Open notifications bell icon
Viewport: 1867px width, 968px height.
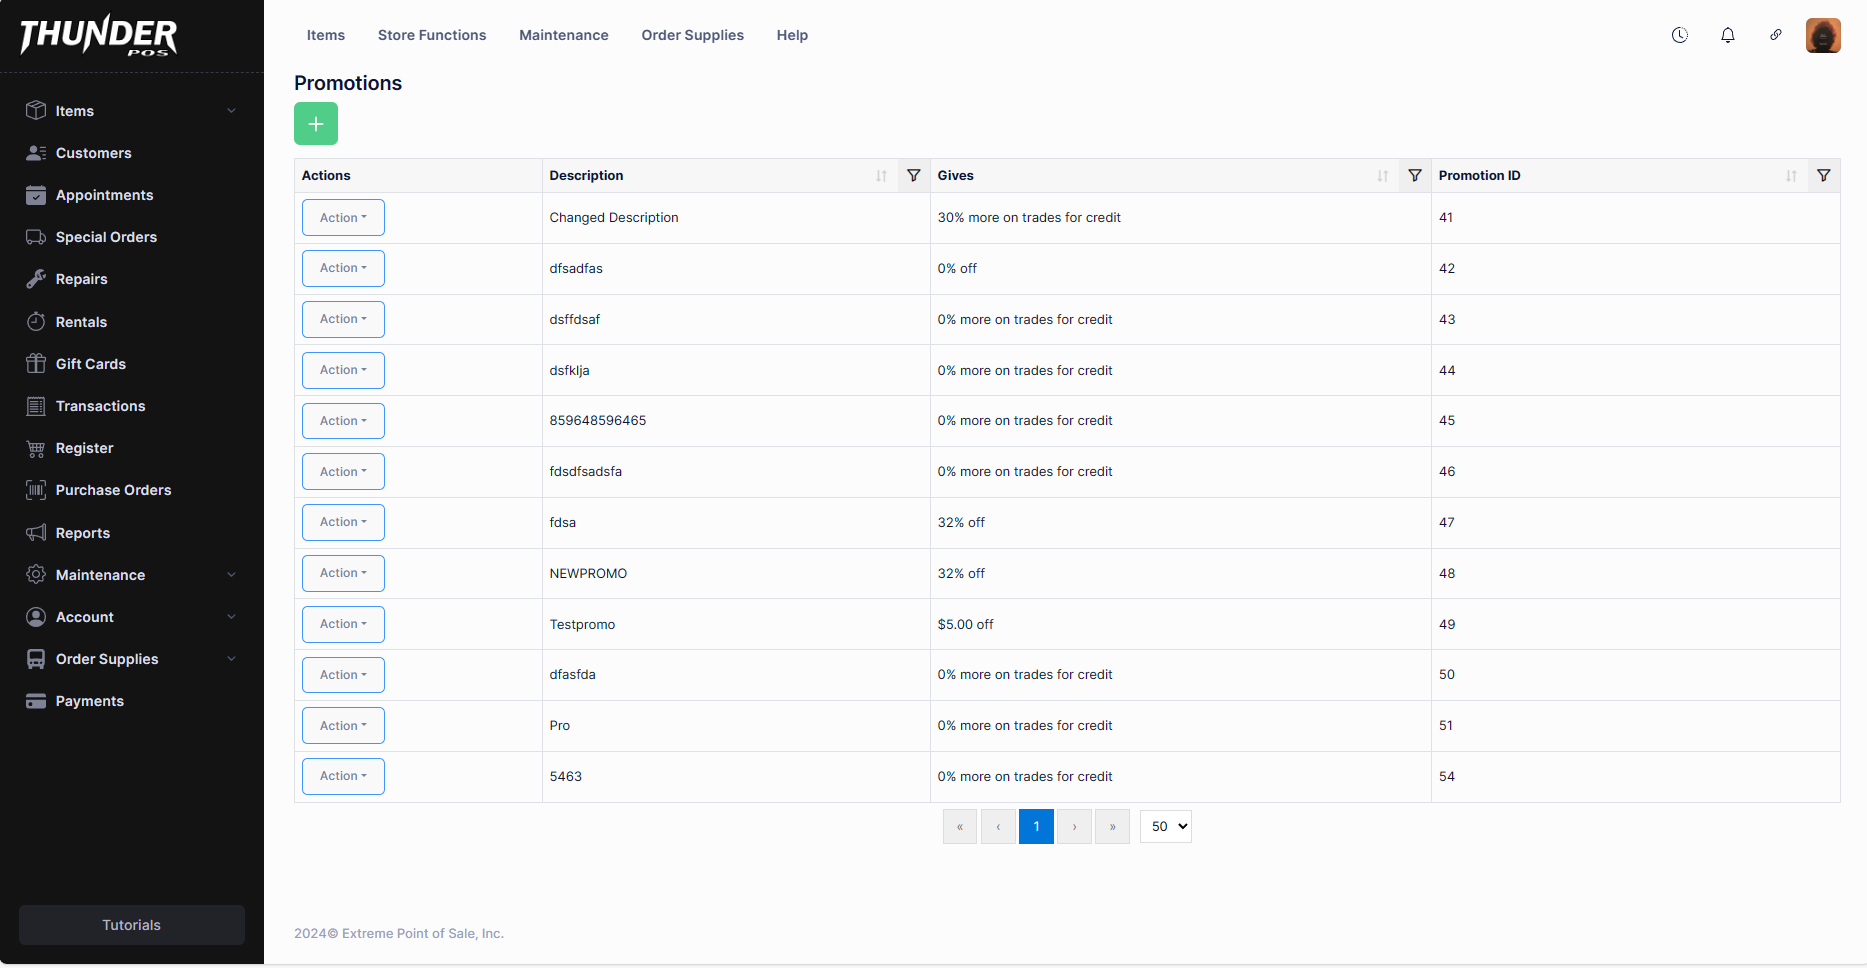(1727, 35)
